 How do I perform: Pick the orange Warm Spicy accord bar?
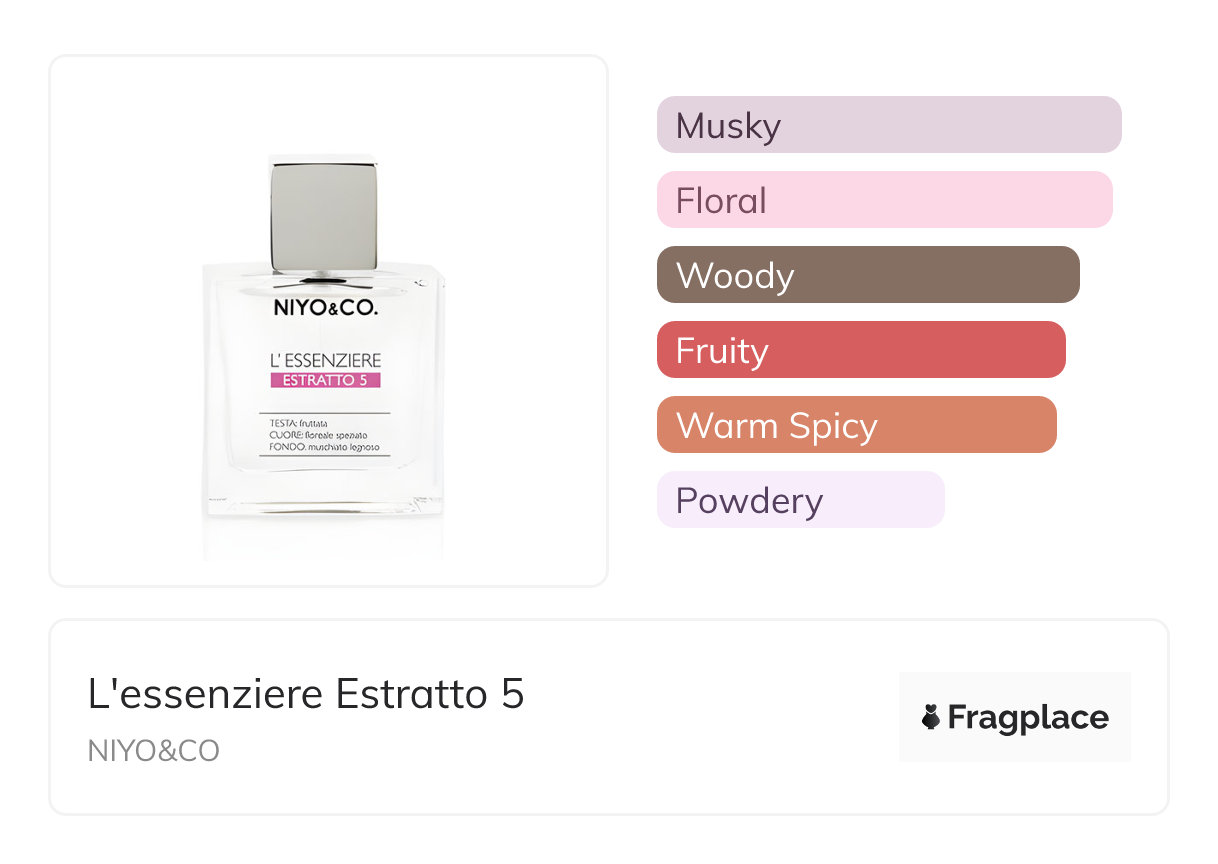[x=856, y=425]
